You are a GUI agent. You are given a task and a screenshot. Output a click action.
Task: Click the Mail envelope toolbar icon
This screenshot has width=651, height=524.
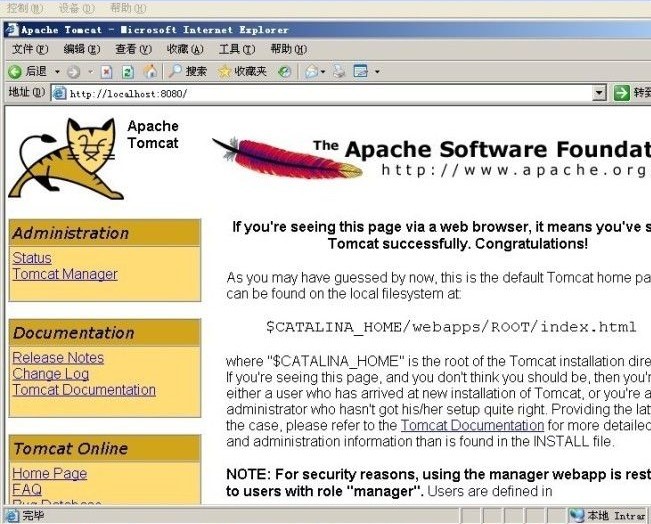311,72
